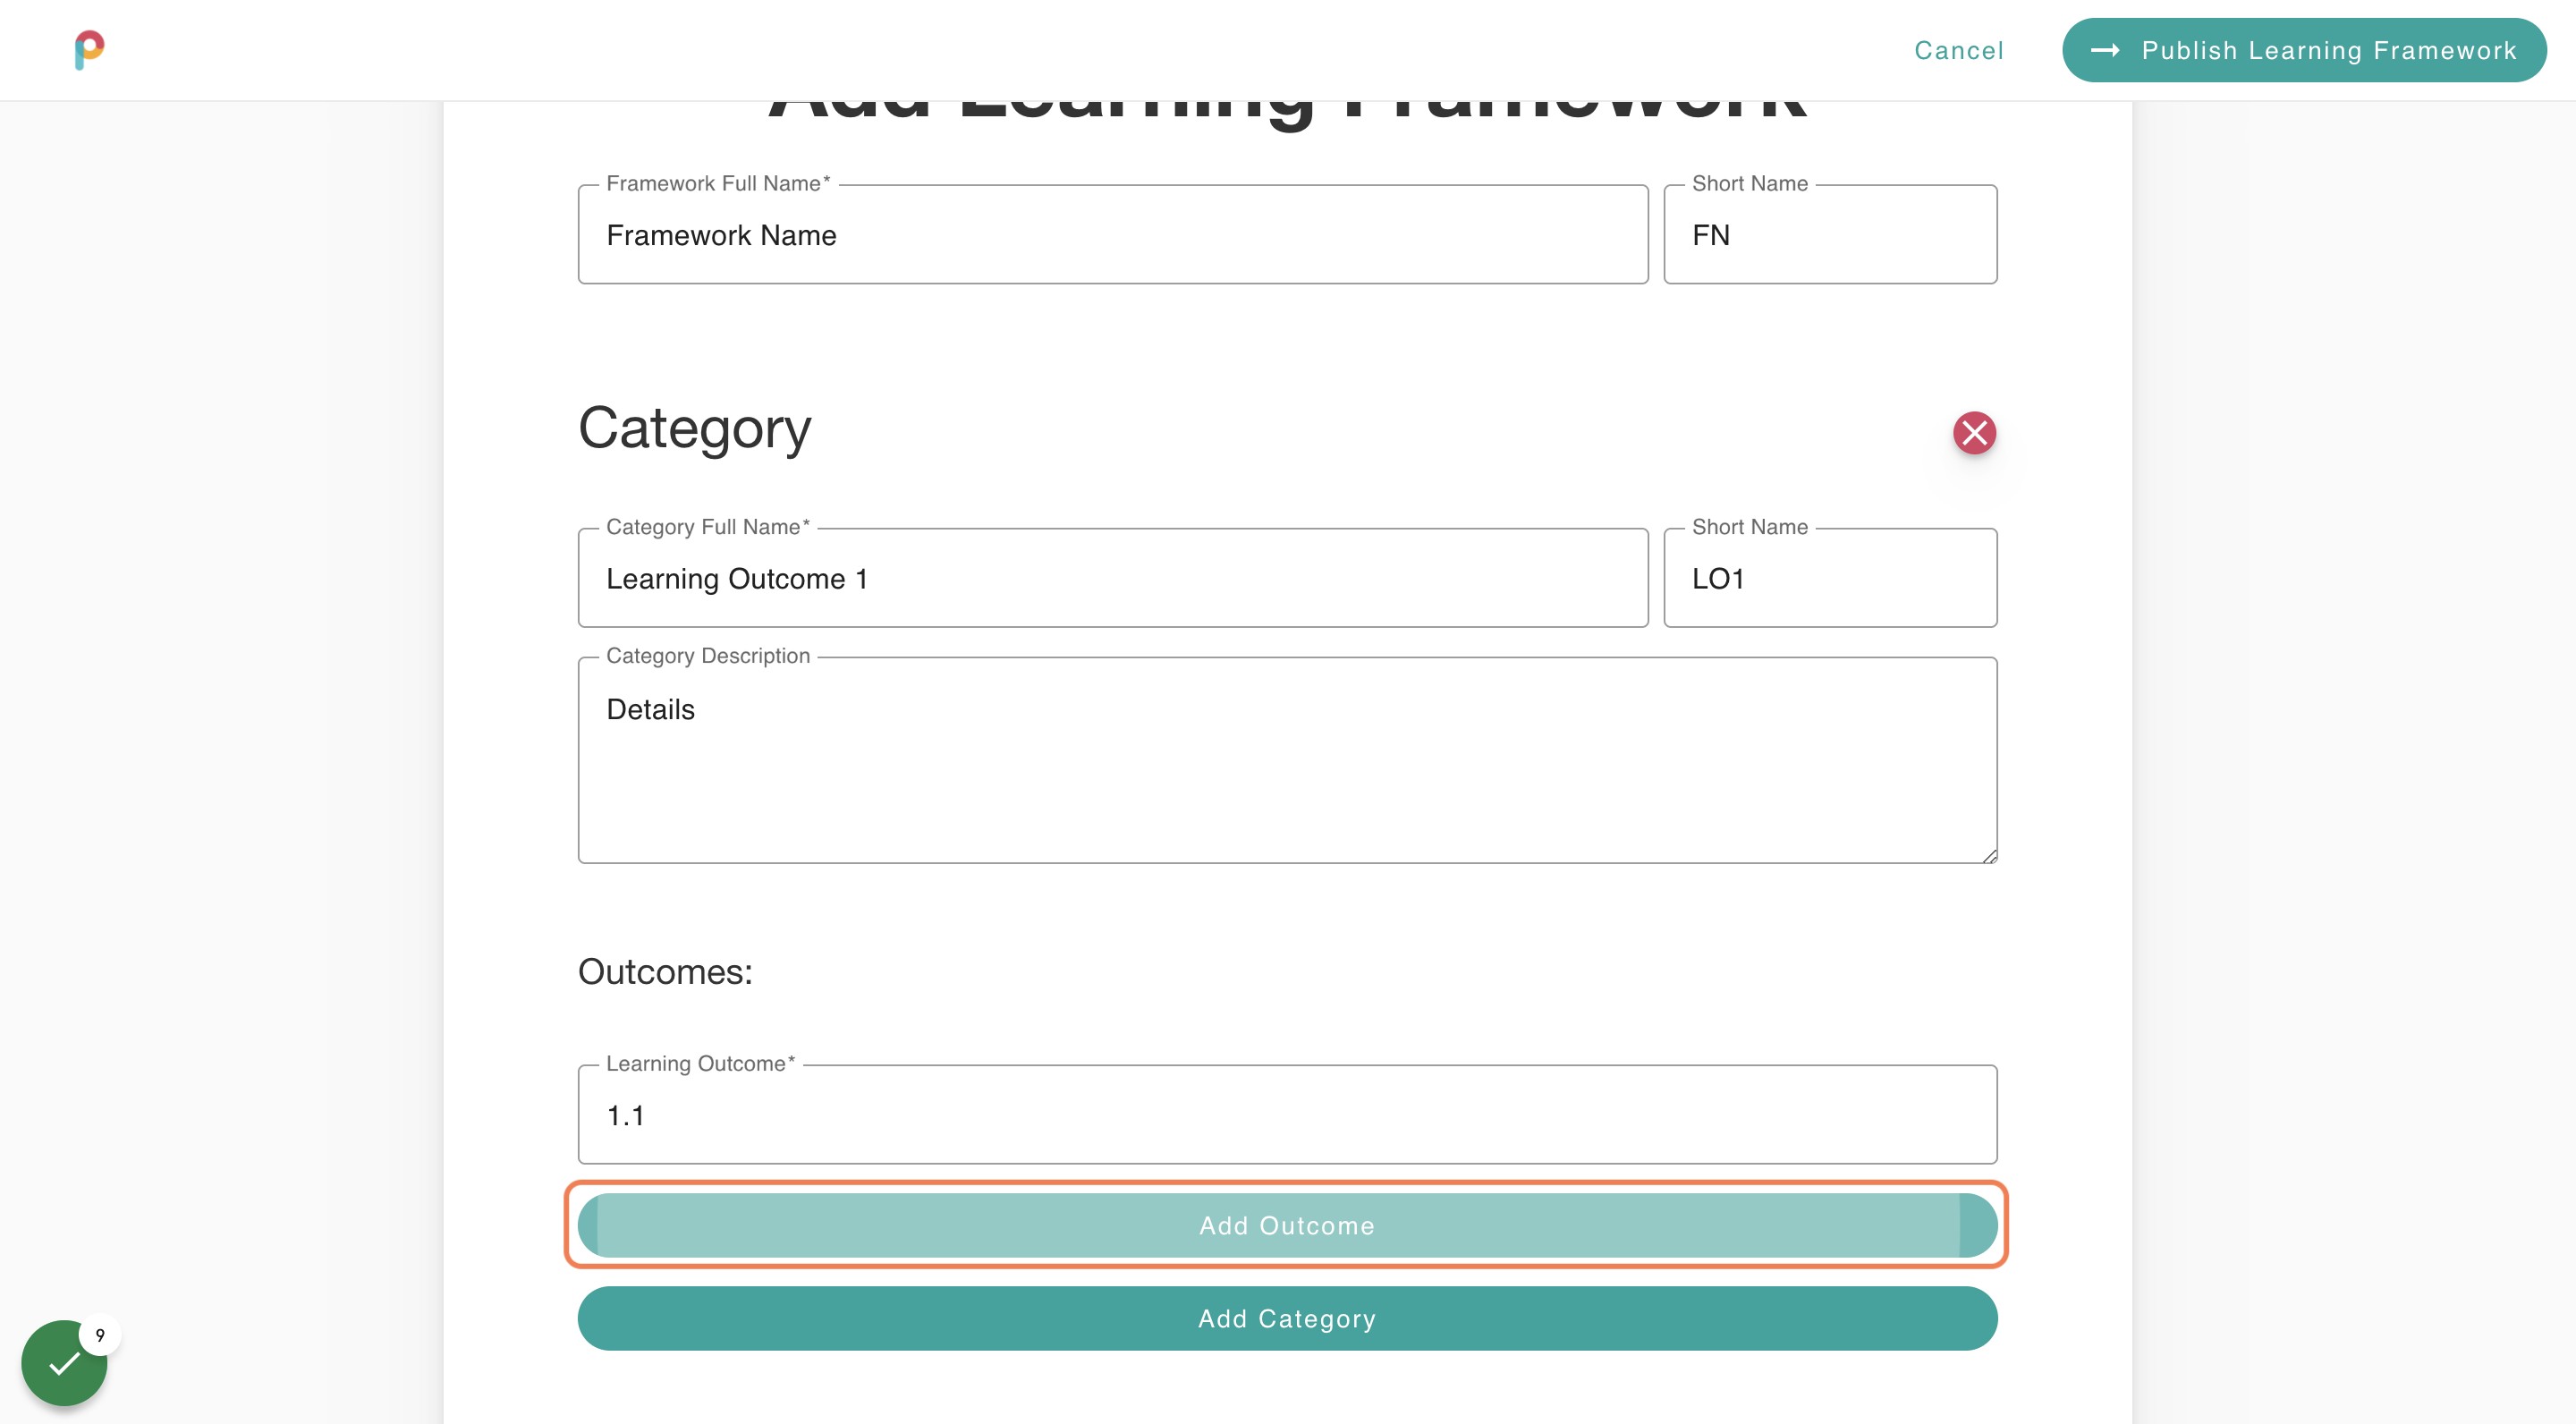The image size is (2576, 1424).
Task: Click the number 9 notification badge
Action: click(100, 1334)
